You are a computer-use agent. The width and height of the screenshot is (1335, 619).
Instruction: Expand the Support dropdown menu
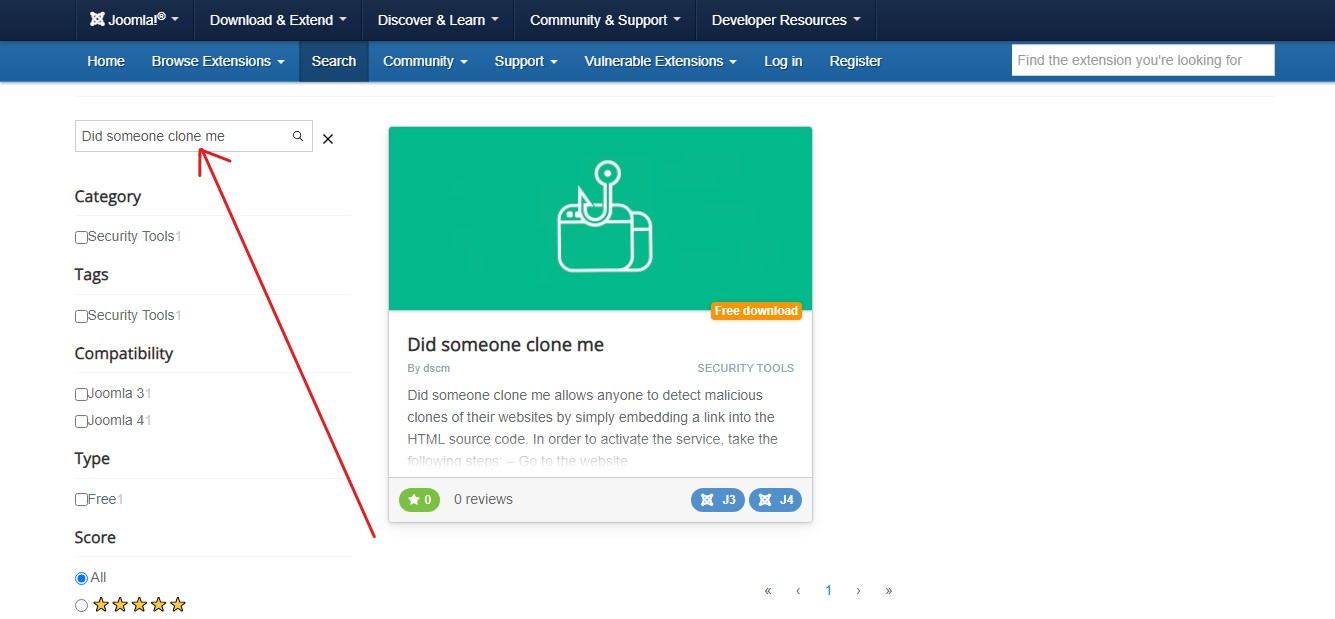(526, 61)
